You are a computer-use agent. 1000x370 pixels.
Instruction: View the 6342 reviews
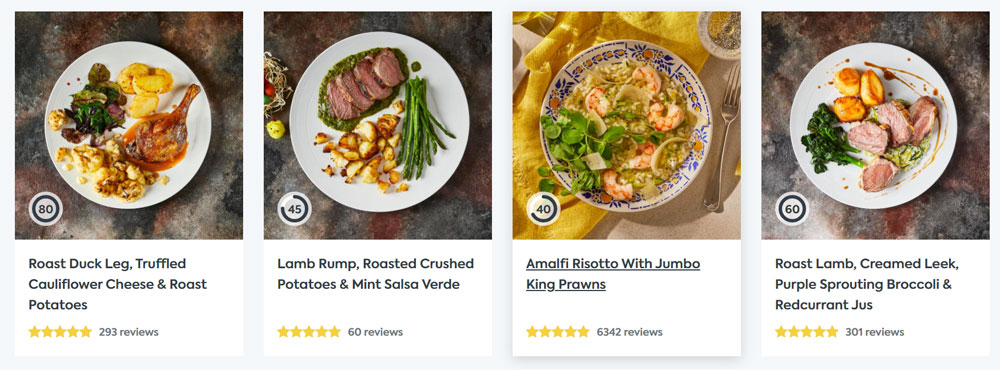[629, 332]
